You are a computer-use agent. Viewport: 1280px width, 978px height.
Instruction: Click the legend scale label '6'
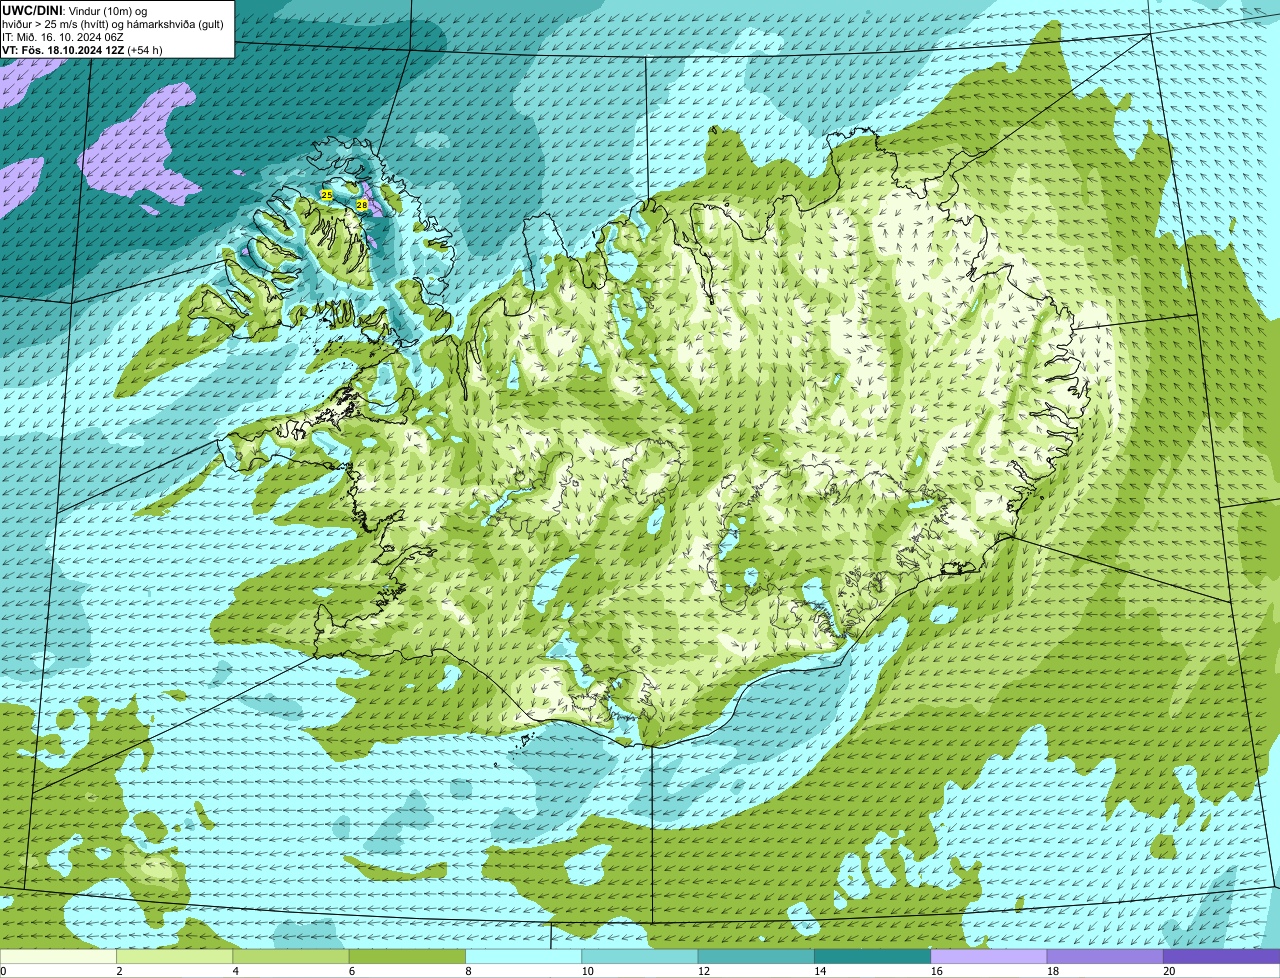[352, 971]
